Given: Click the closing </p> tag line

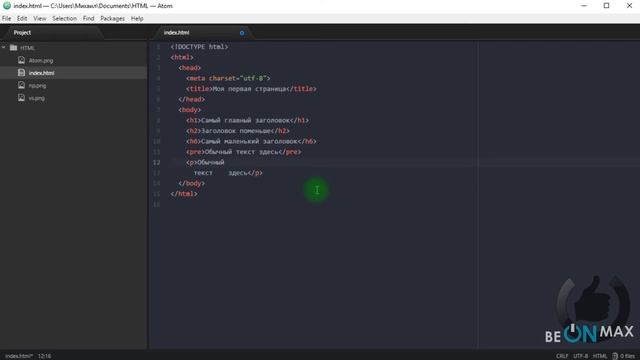Looking at the screenshot, I should click(228, 173).
